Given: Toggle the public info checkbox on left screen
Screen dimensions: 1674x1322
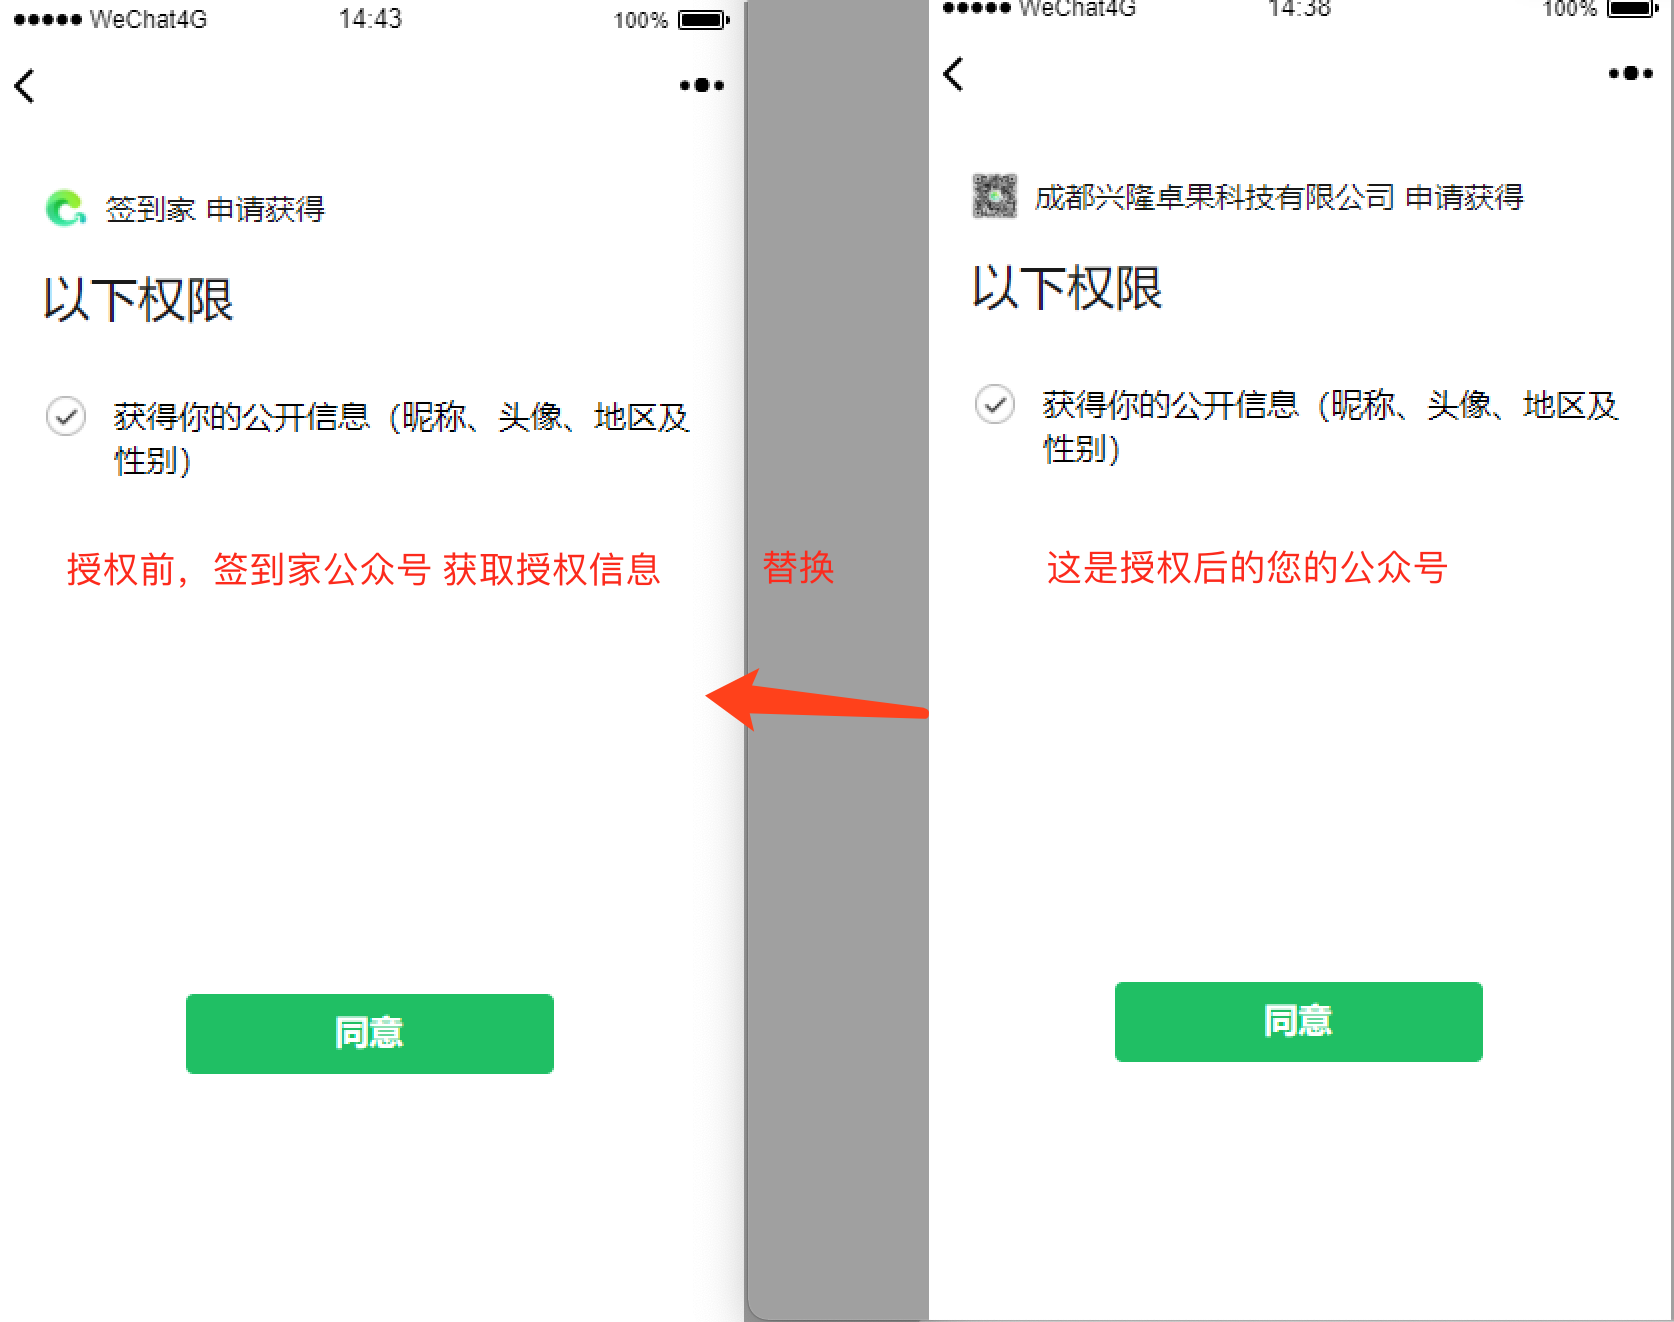Looking at the screenshot, I should [x=66, y=416].
